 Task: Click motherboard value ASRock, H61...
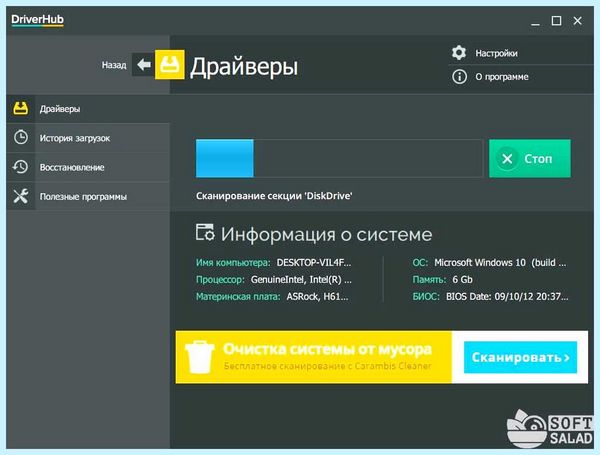coord(318,297)
